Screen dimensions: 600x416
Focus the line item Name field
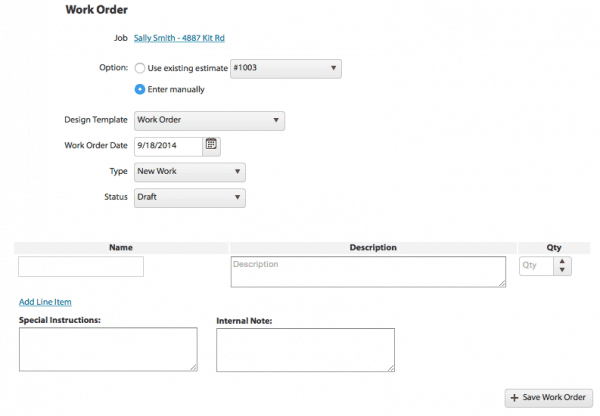[x=81, y=266]
